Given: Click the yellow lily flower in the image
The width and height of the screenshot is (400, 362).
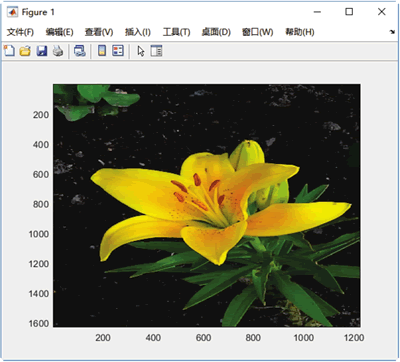Looking at the screenshot, I should pos(213,203).
